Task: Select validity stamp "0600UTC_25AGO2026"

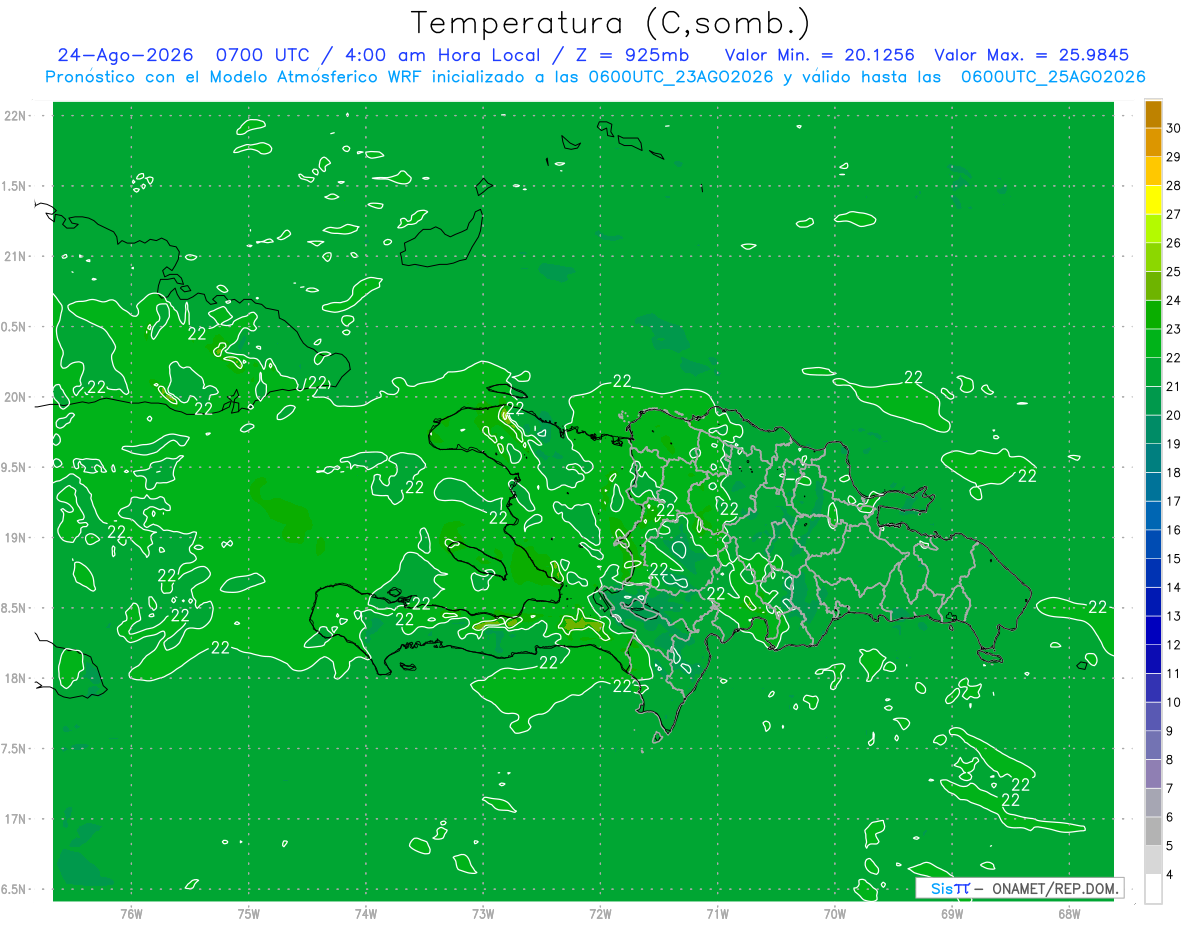Action: (x=1052, y=77)
